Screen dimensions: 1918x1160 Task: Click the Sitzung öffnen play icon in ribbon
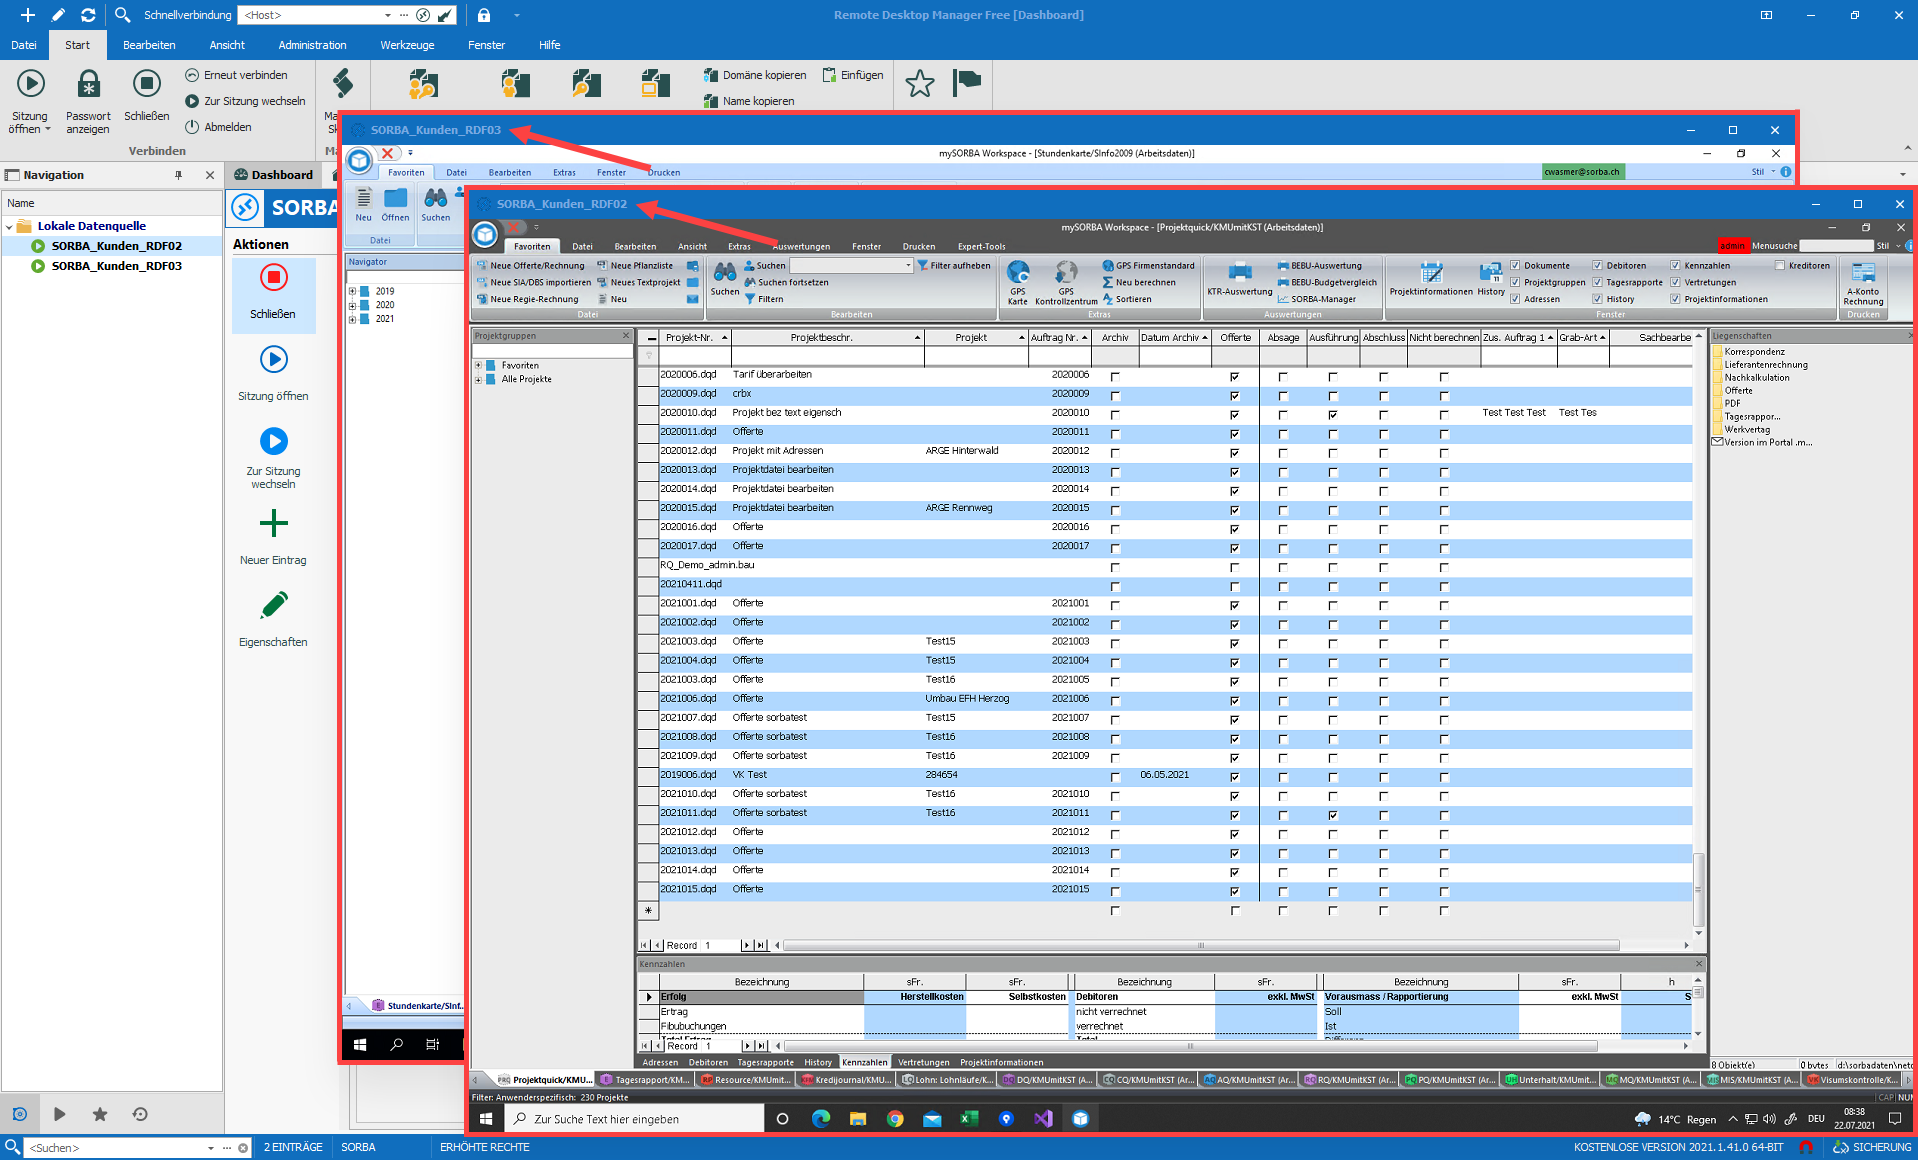[30, 84]
